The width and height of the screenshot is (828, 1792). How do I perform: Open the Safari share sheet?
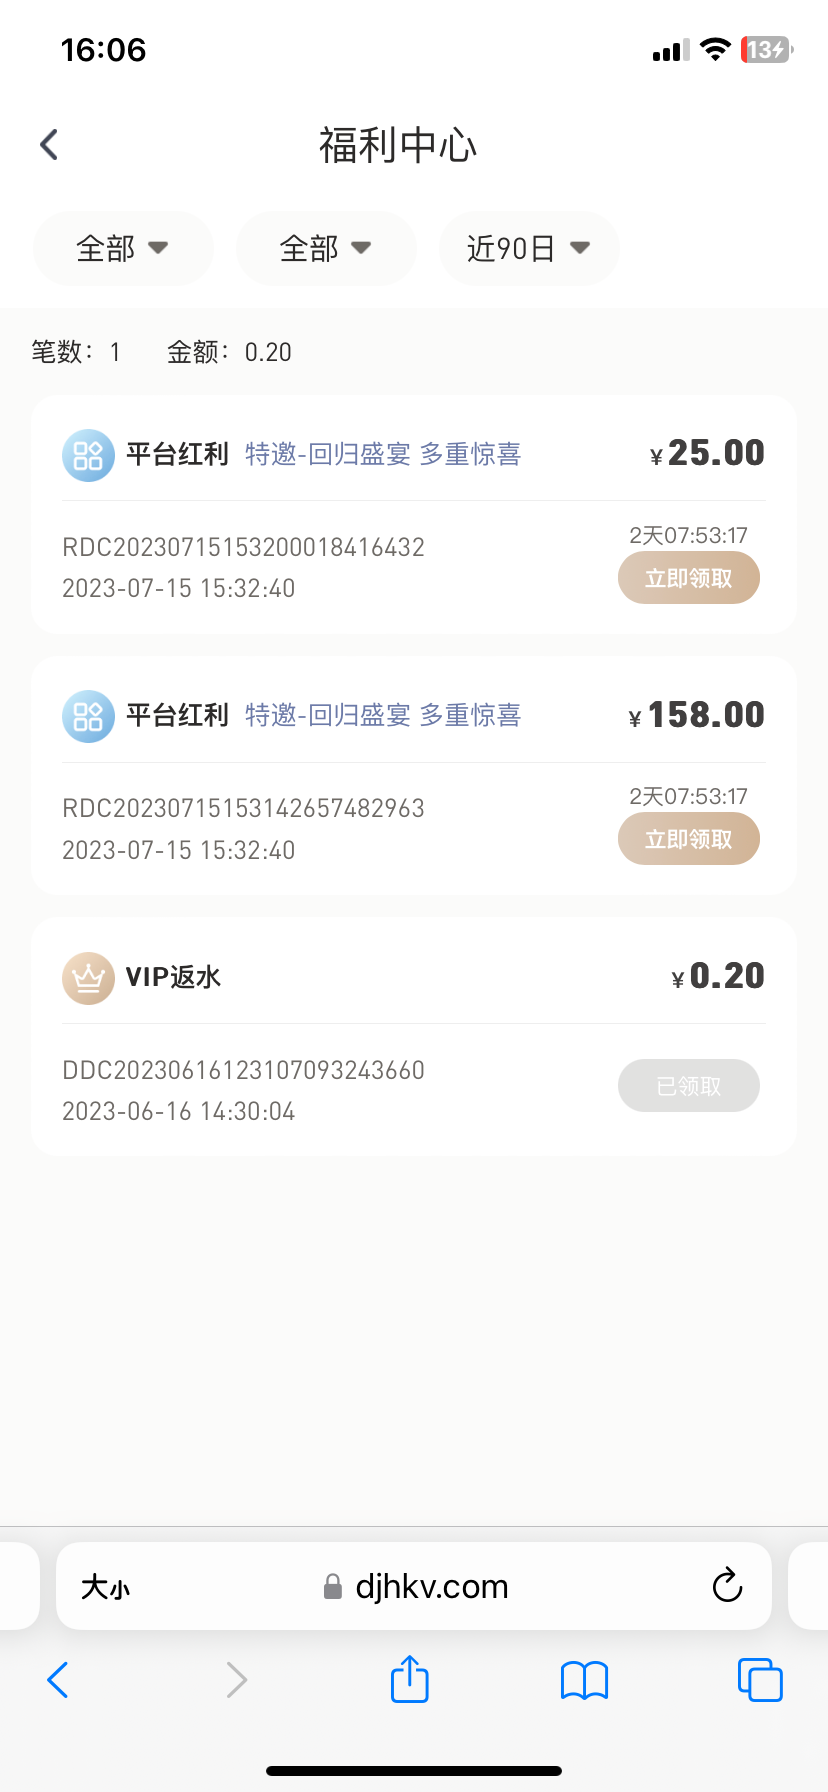click(409, 1679)
